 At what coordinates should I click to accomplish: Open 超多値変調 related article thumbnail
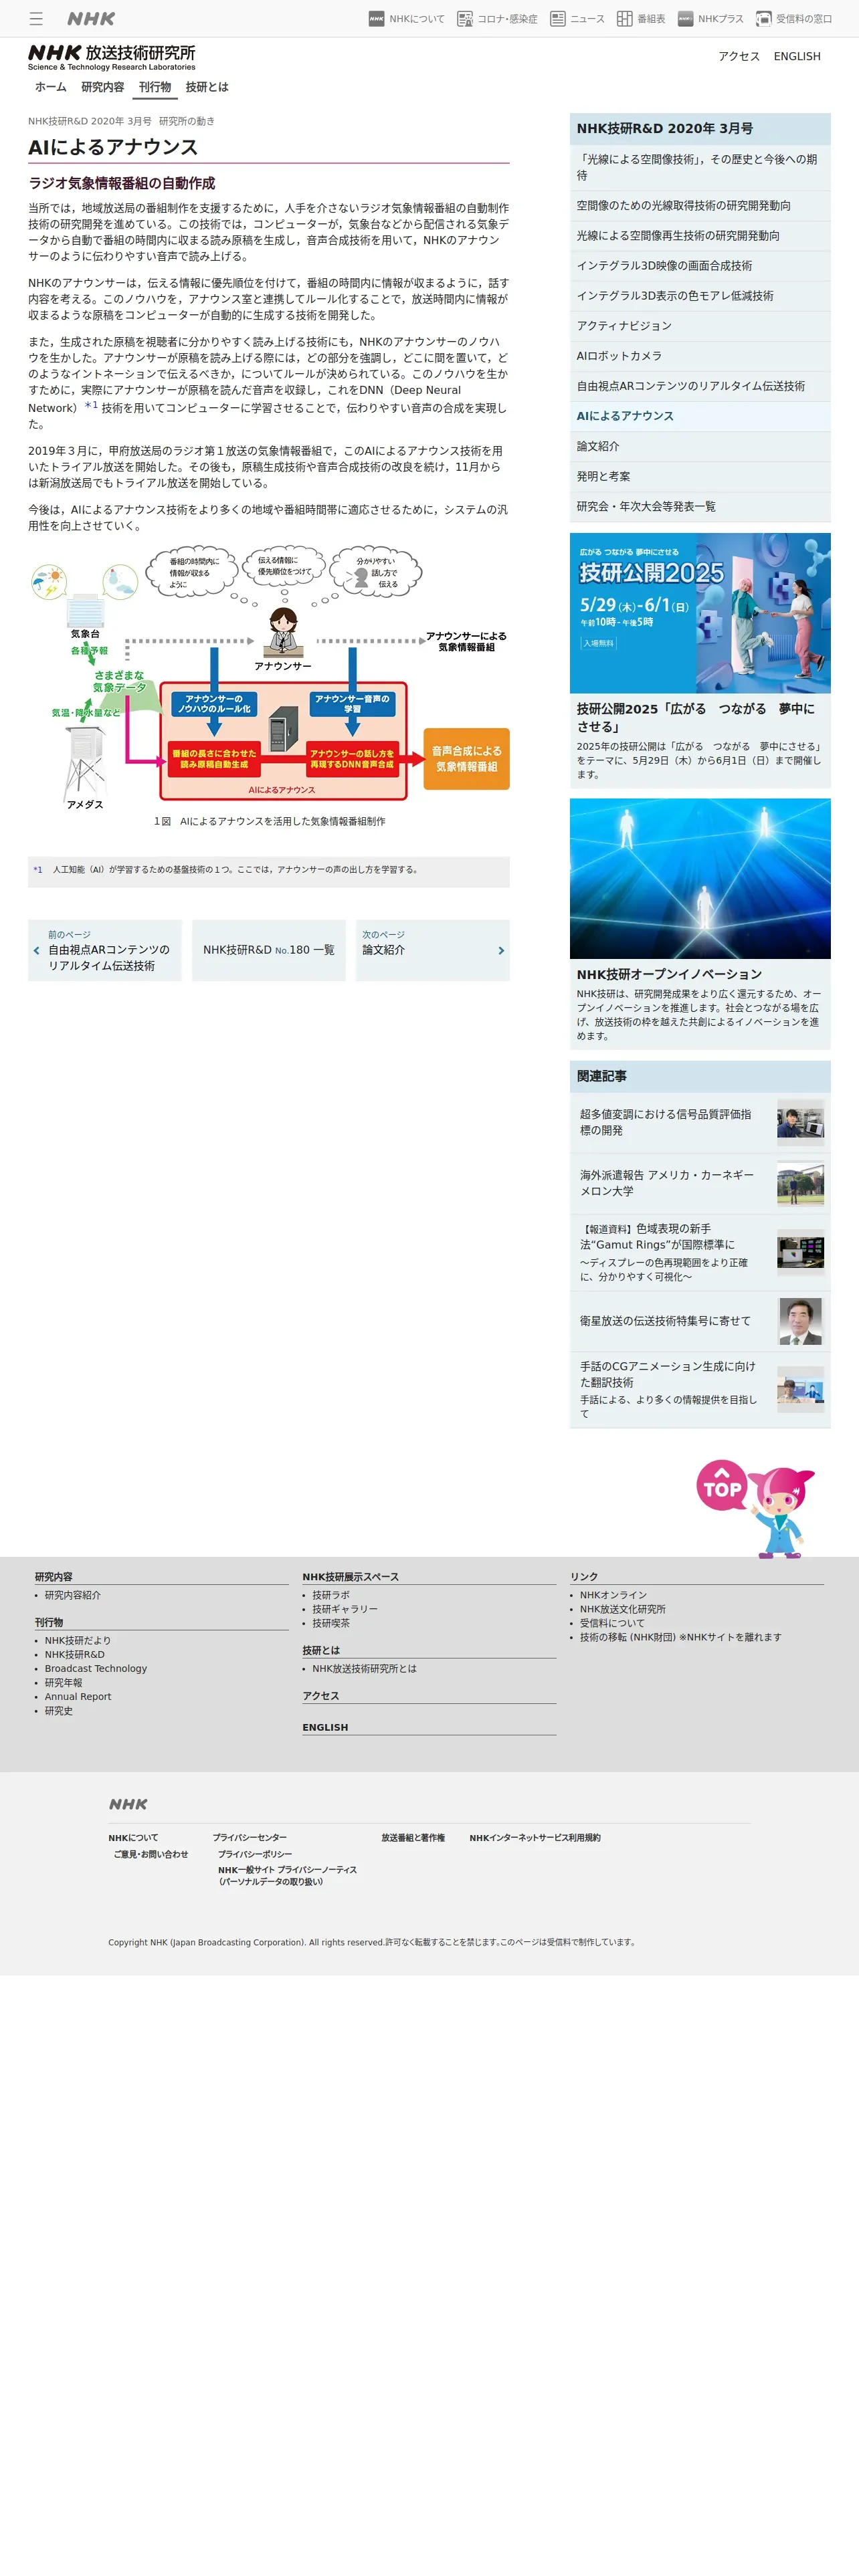801,1122
